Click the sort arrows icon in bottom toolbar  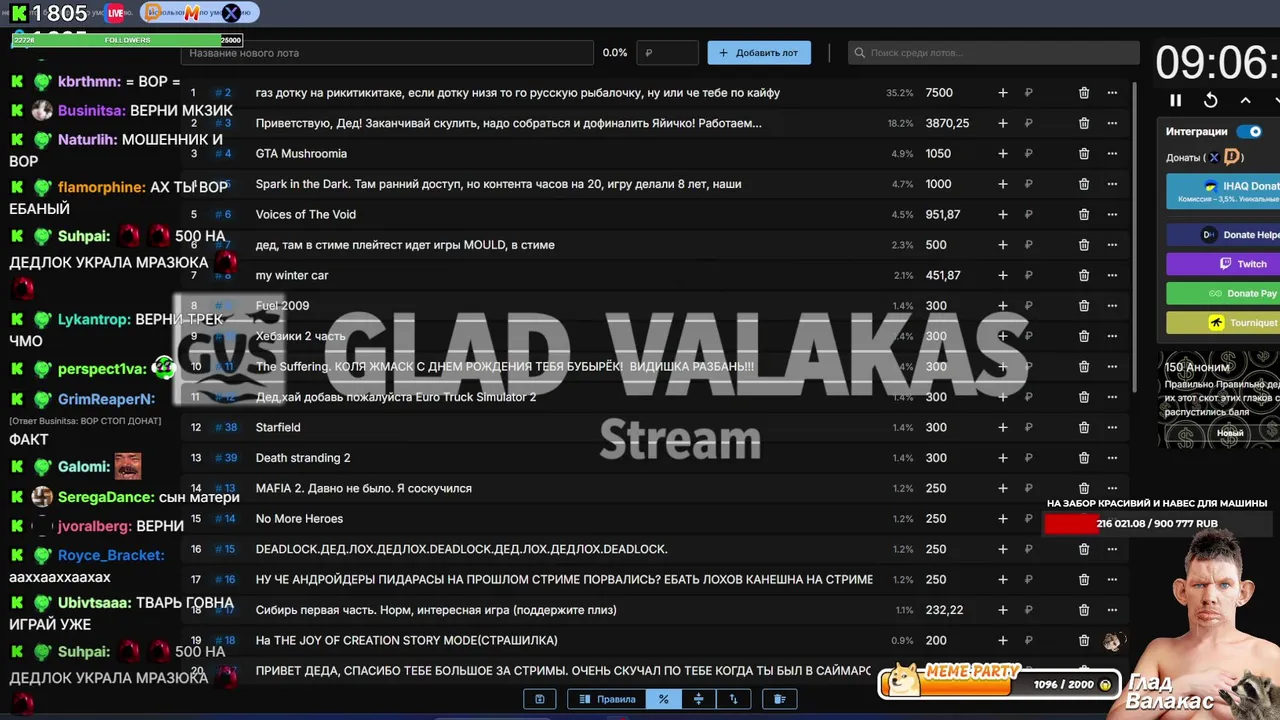733,699
